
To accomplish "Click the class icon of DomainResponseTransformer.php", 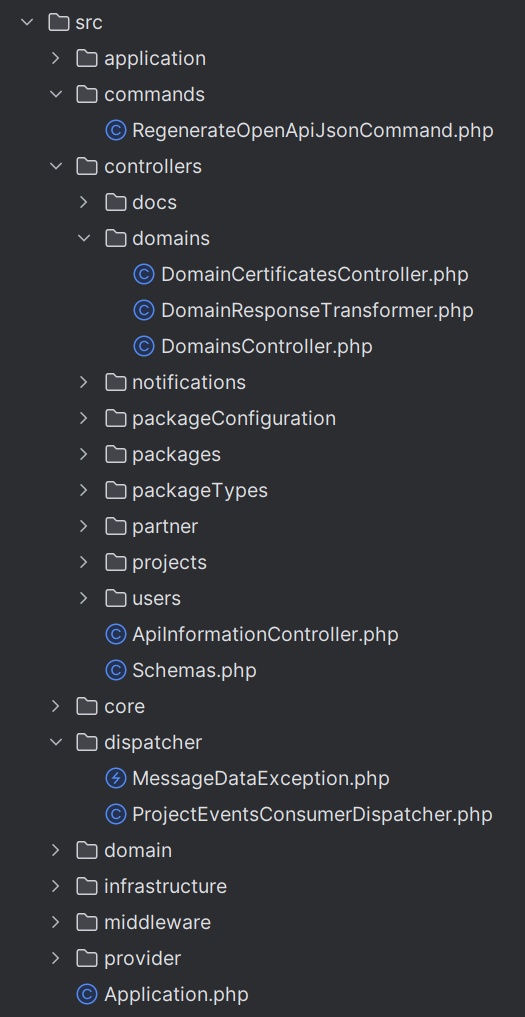I will 143,311.
